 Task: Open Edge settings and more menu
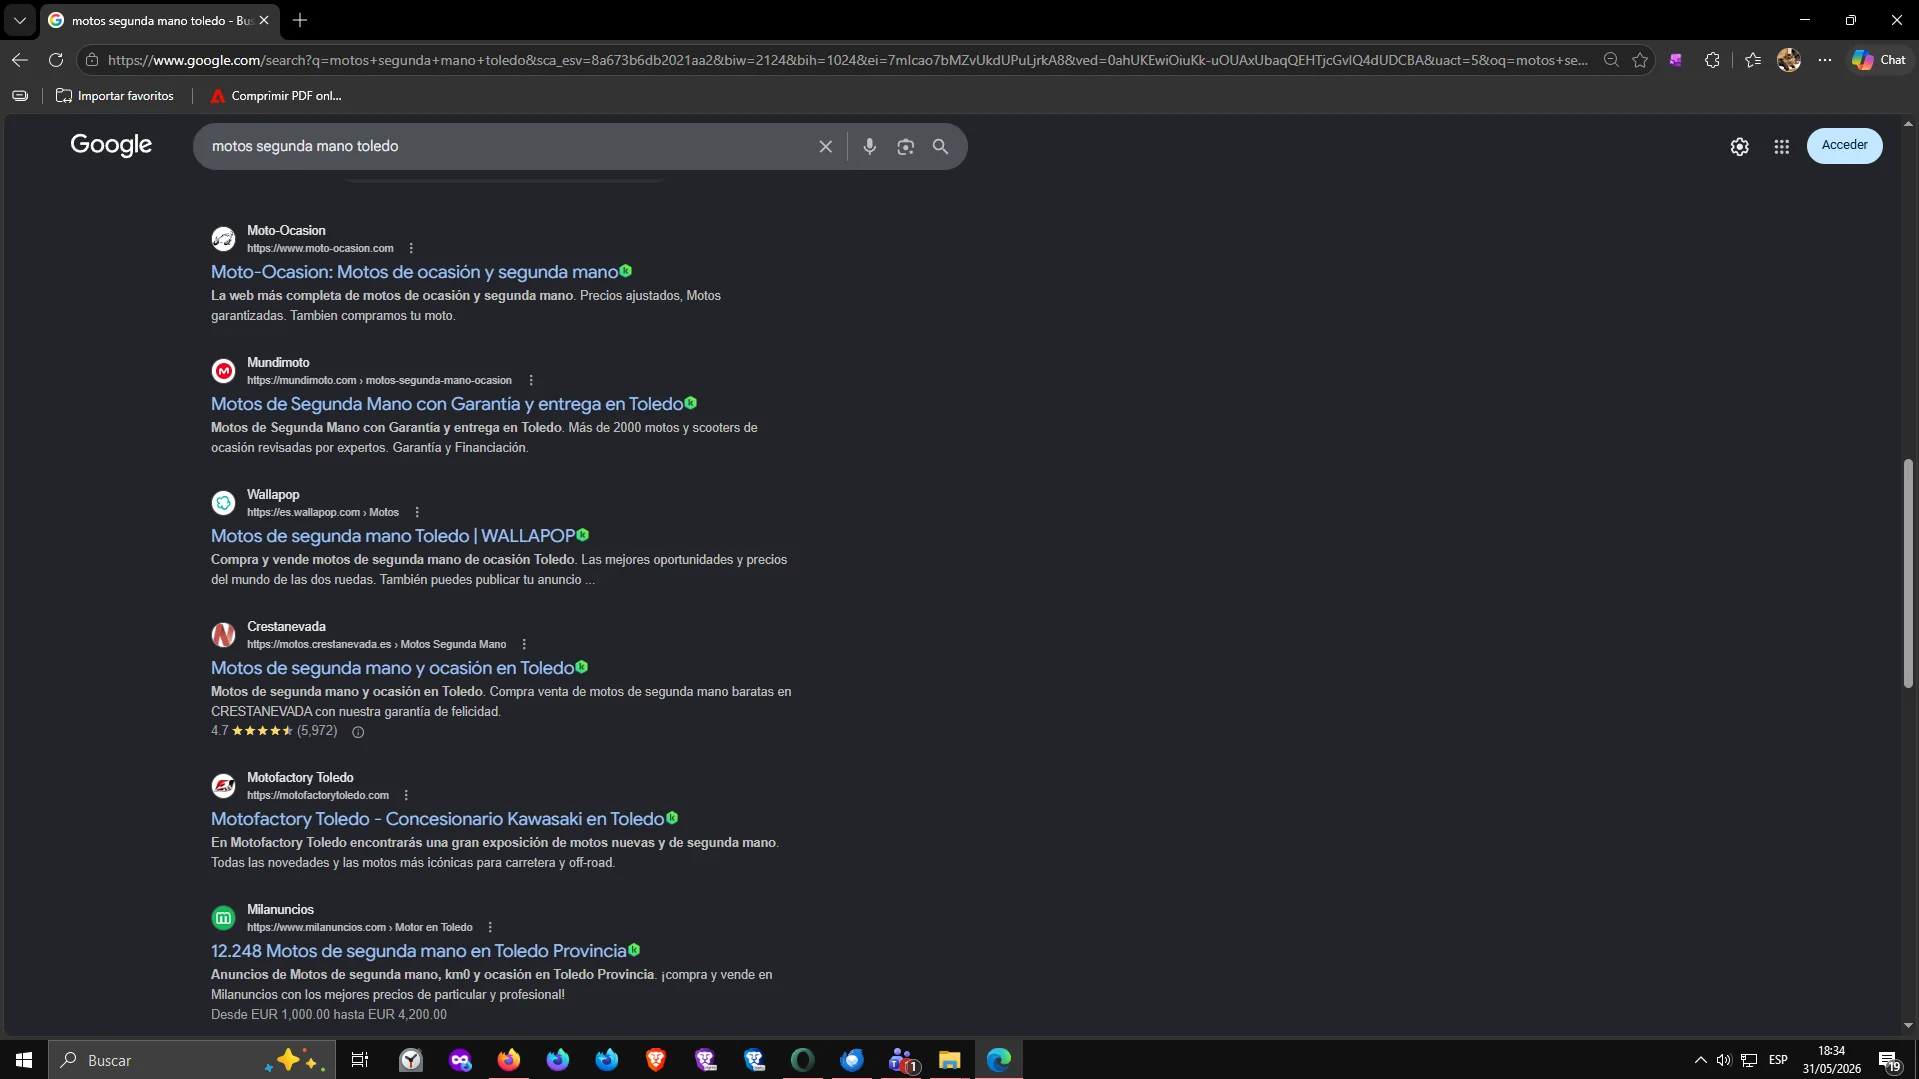pyautogui.click(x=1825, y=60)
